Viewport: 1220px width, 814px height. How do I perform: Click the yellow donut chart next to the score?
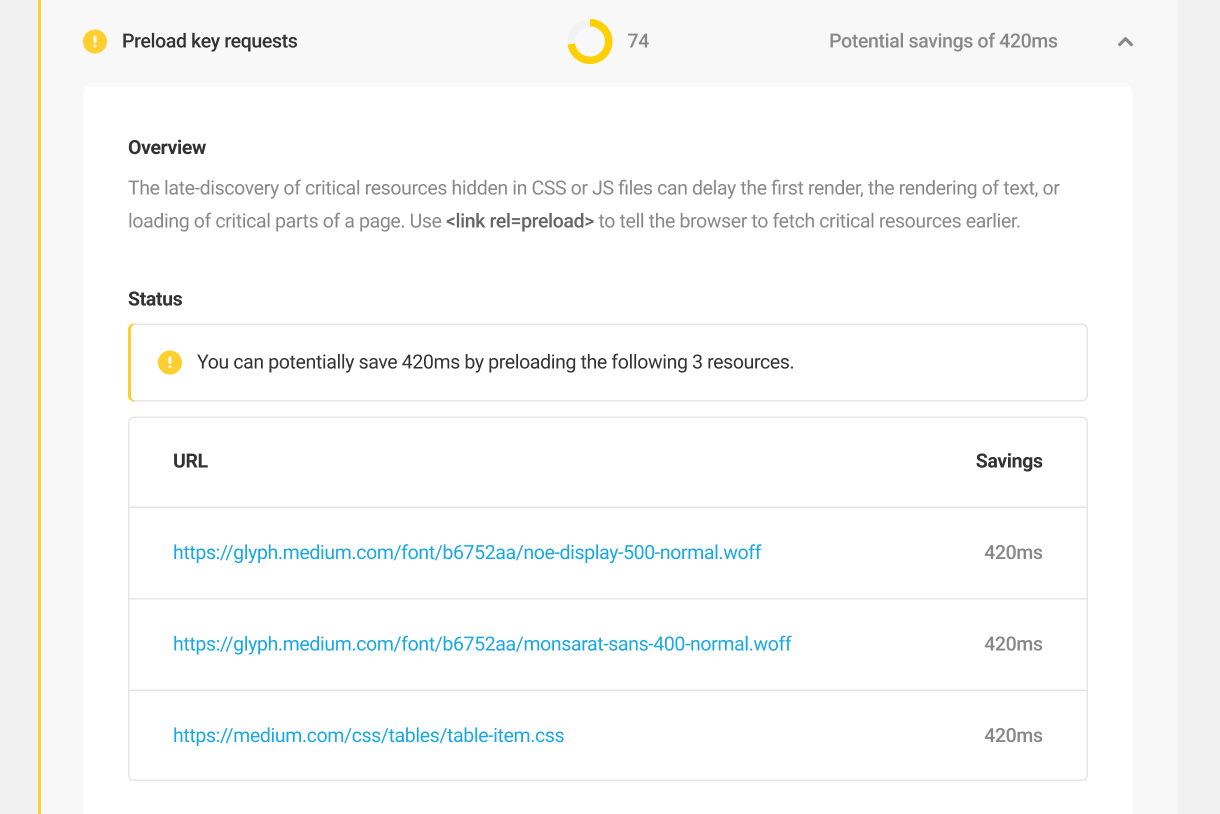coord(590,41)
